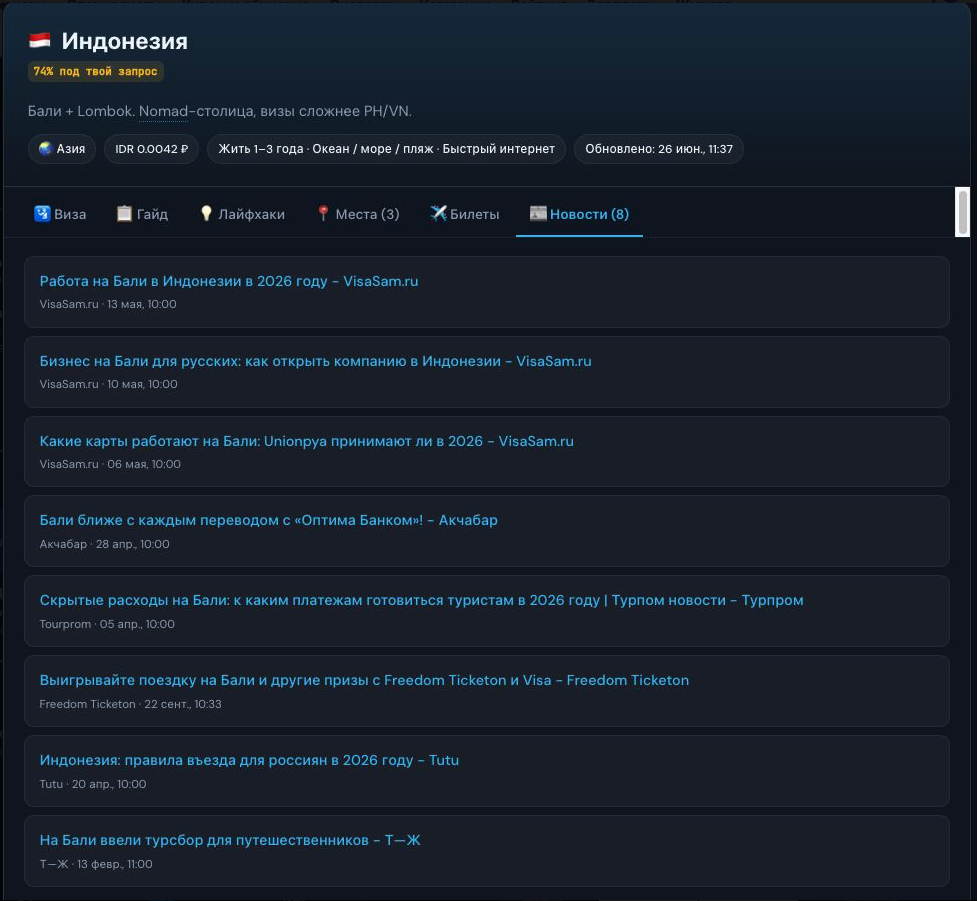Open Скрытые расходы на Бали article
Viewport: 977px width, 901px height.
pyautogui.click(x=421, y=600)
